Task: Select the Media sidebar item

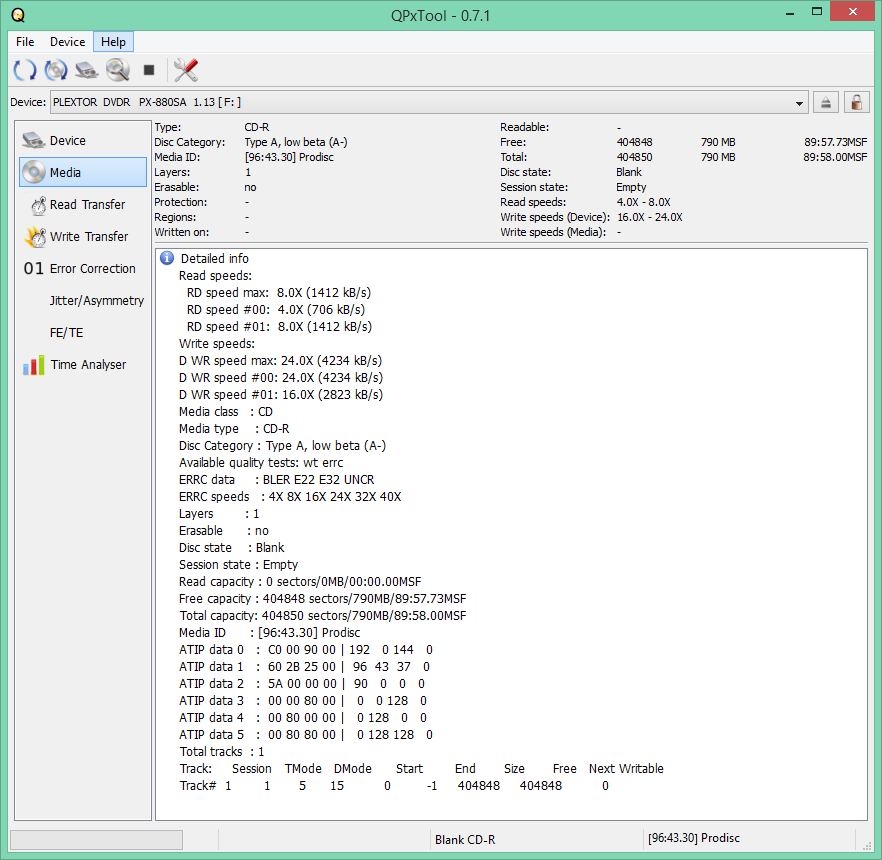Action: click(83, 172)
